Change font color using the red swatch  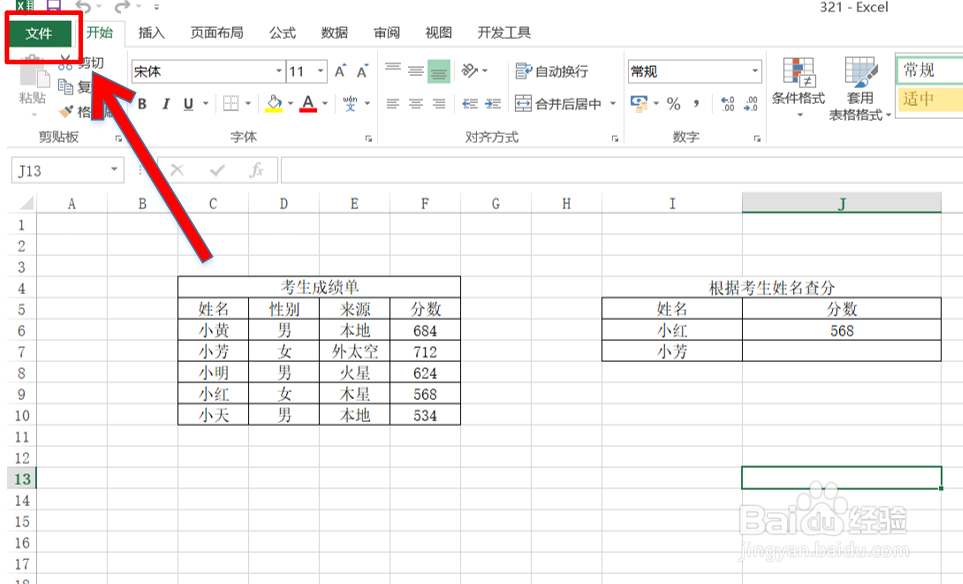click(309, 104)
